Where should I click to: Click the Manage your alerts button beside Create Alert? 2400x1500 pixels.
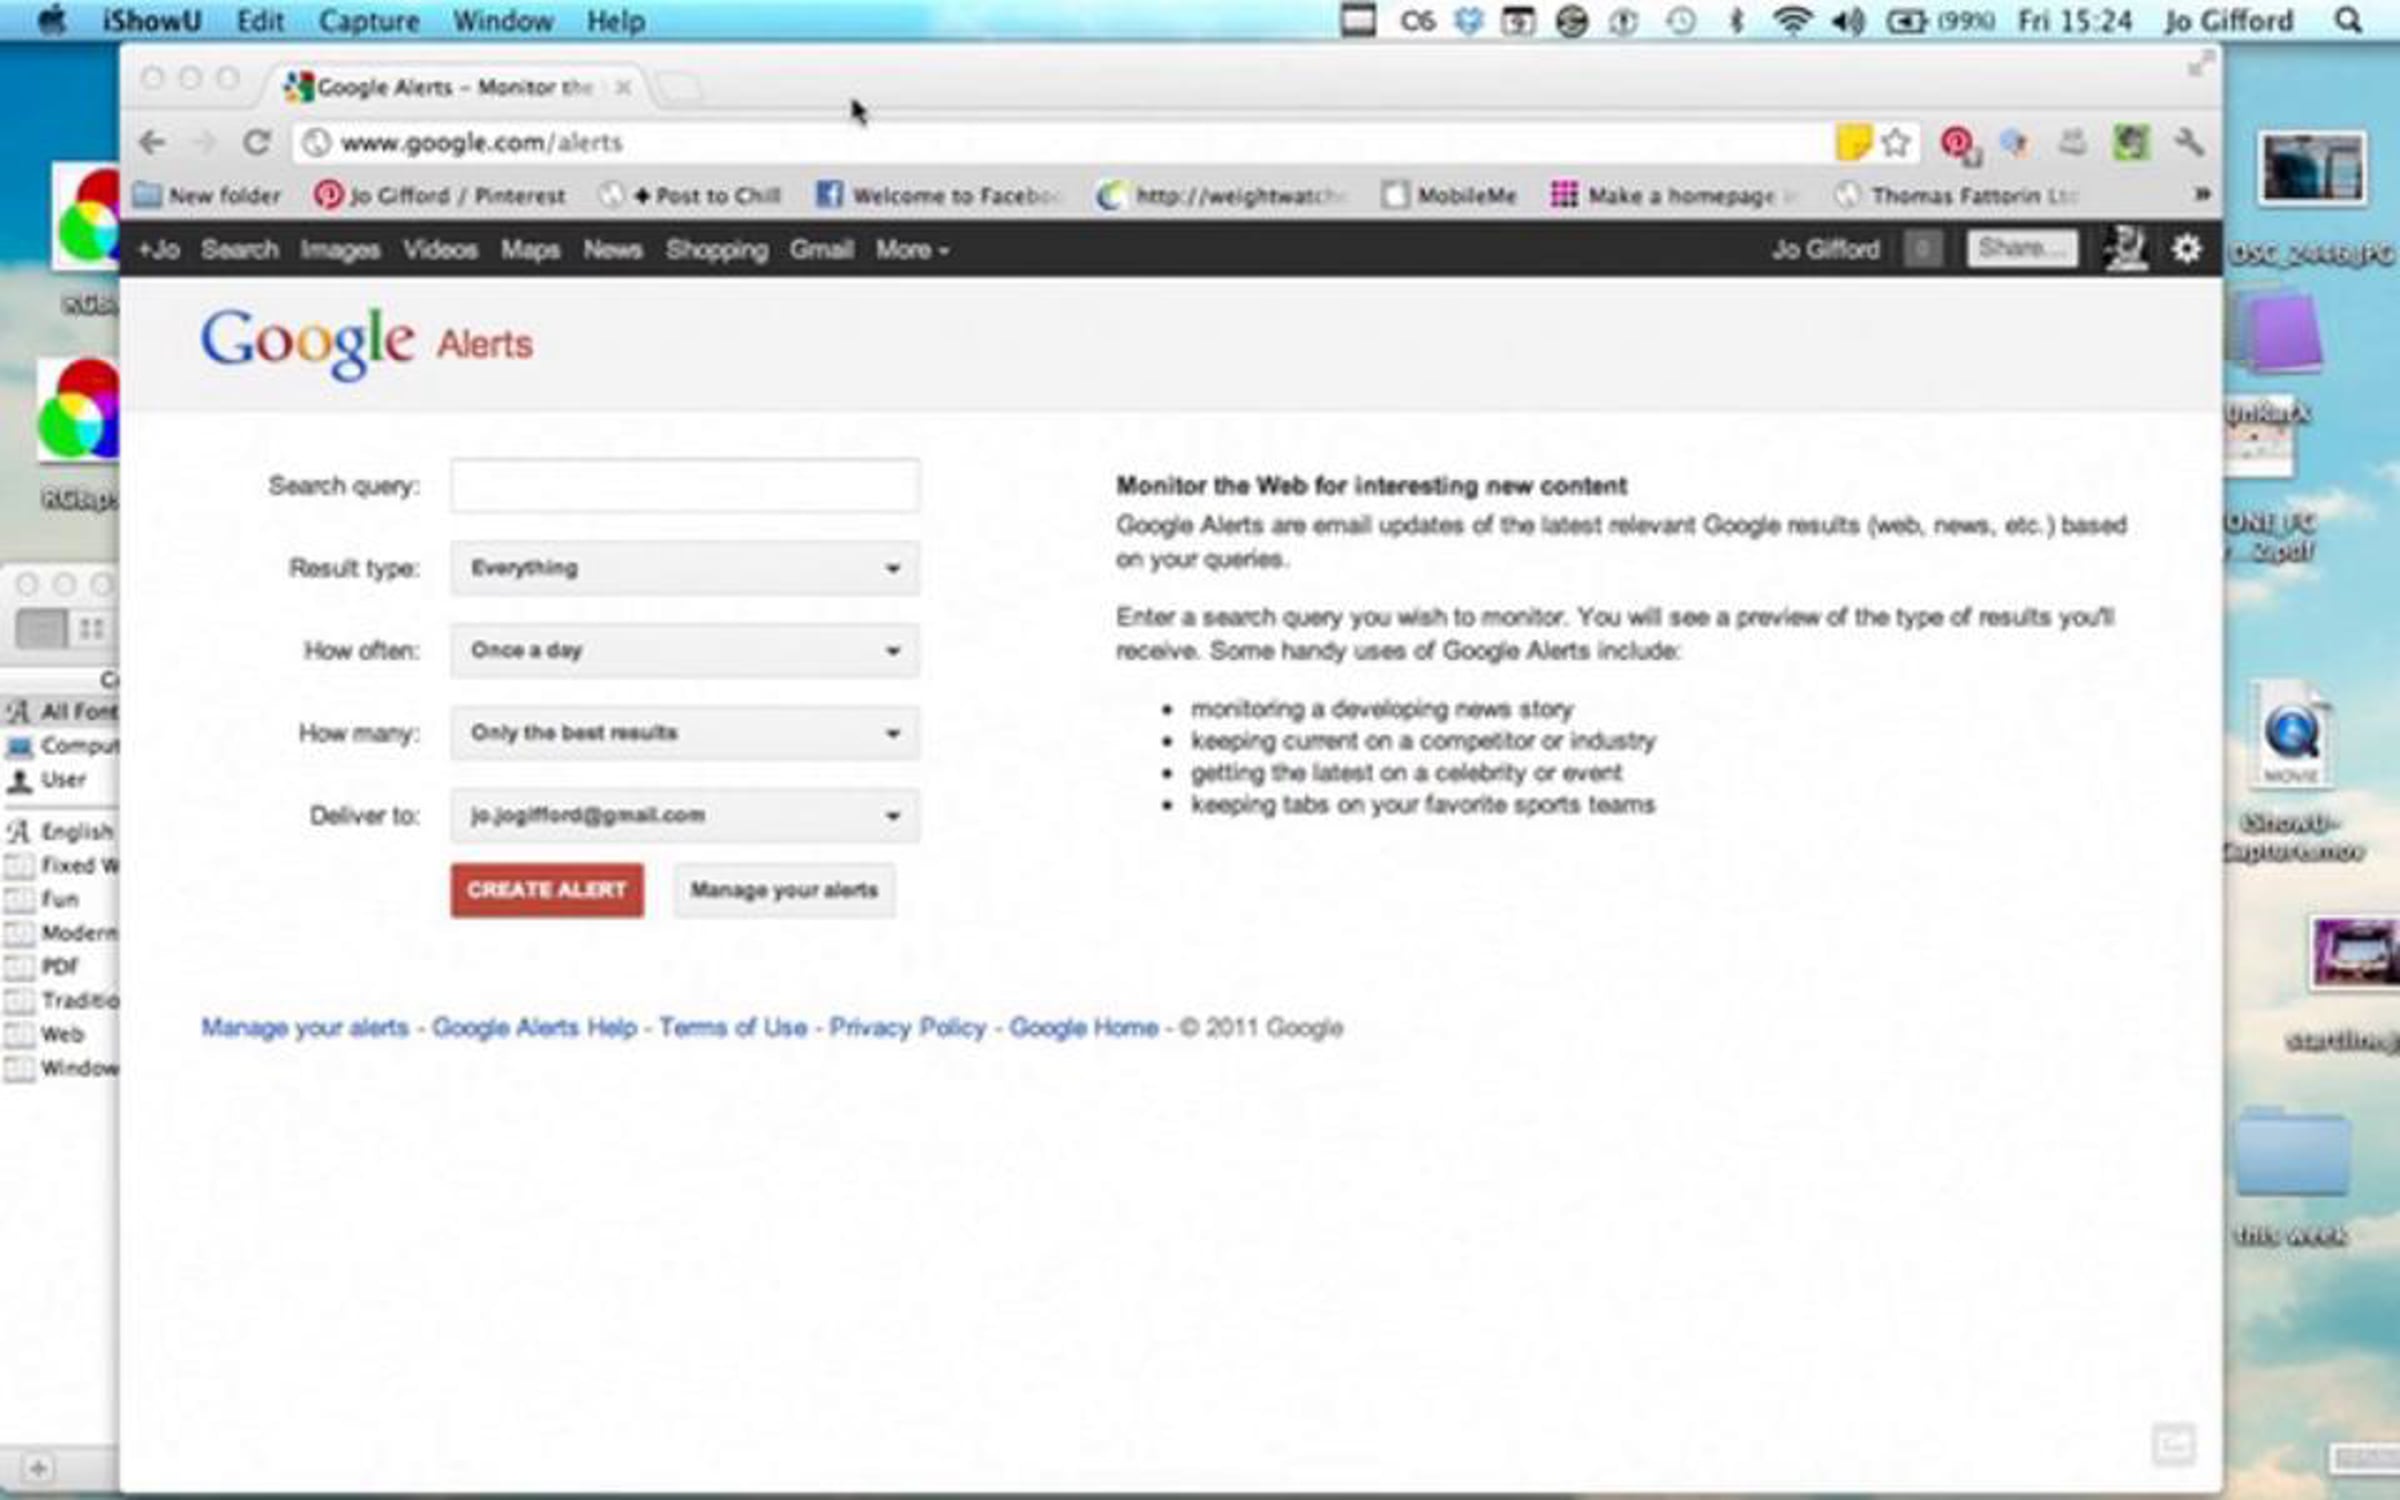[784, 890]
